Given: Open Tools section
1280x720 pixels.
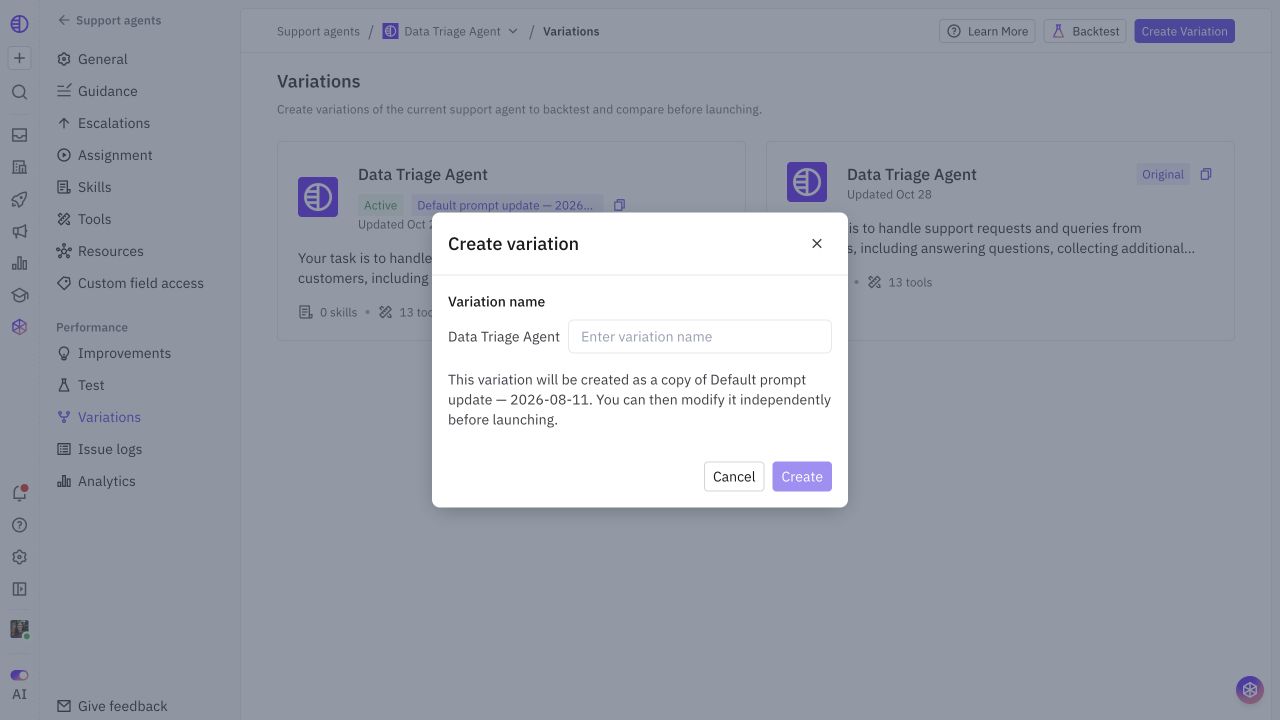Looking at the screenshot, I should point(140,219).
